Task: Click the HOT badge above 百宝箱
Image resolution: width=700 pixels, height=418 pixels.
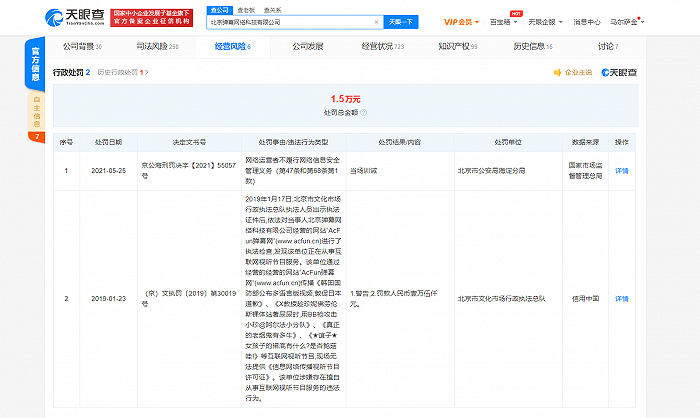Action: click(x=516, y=14)
